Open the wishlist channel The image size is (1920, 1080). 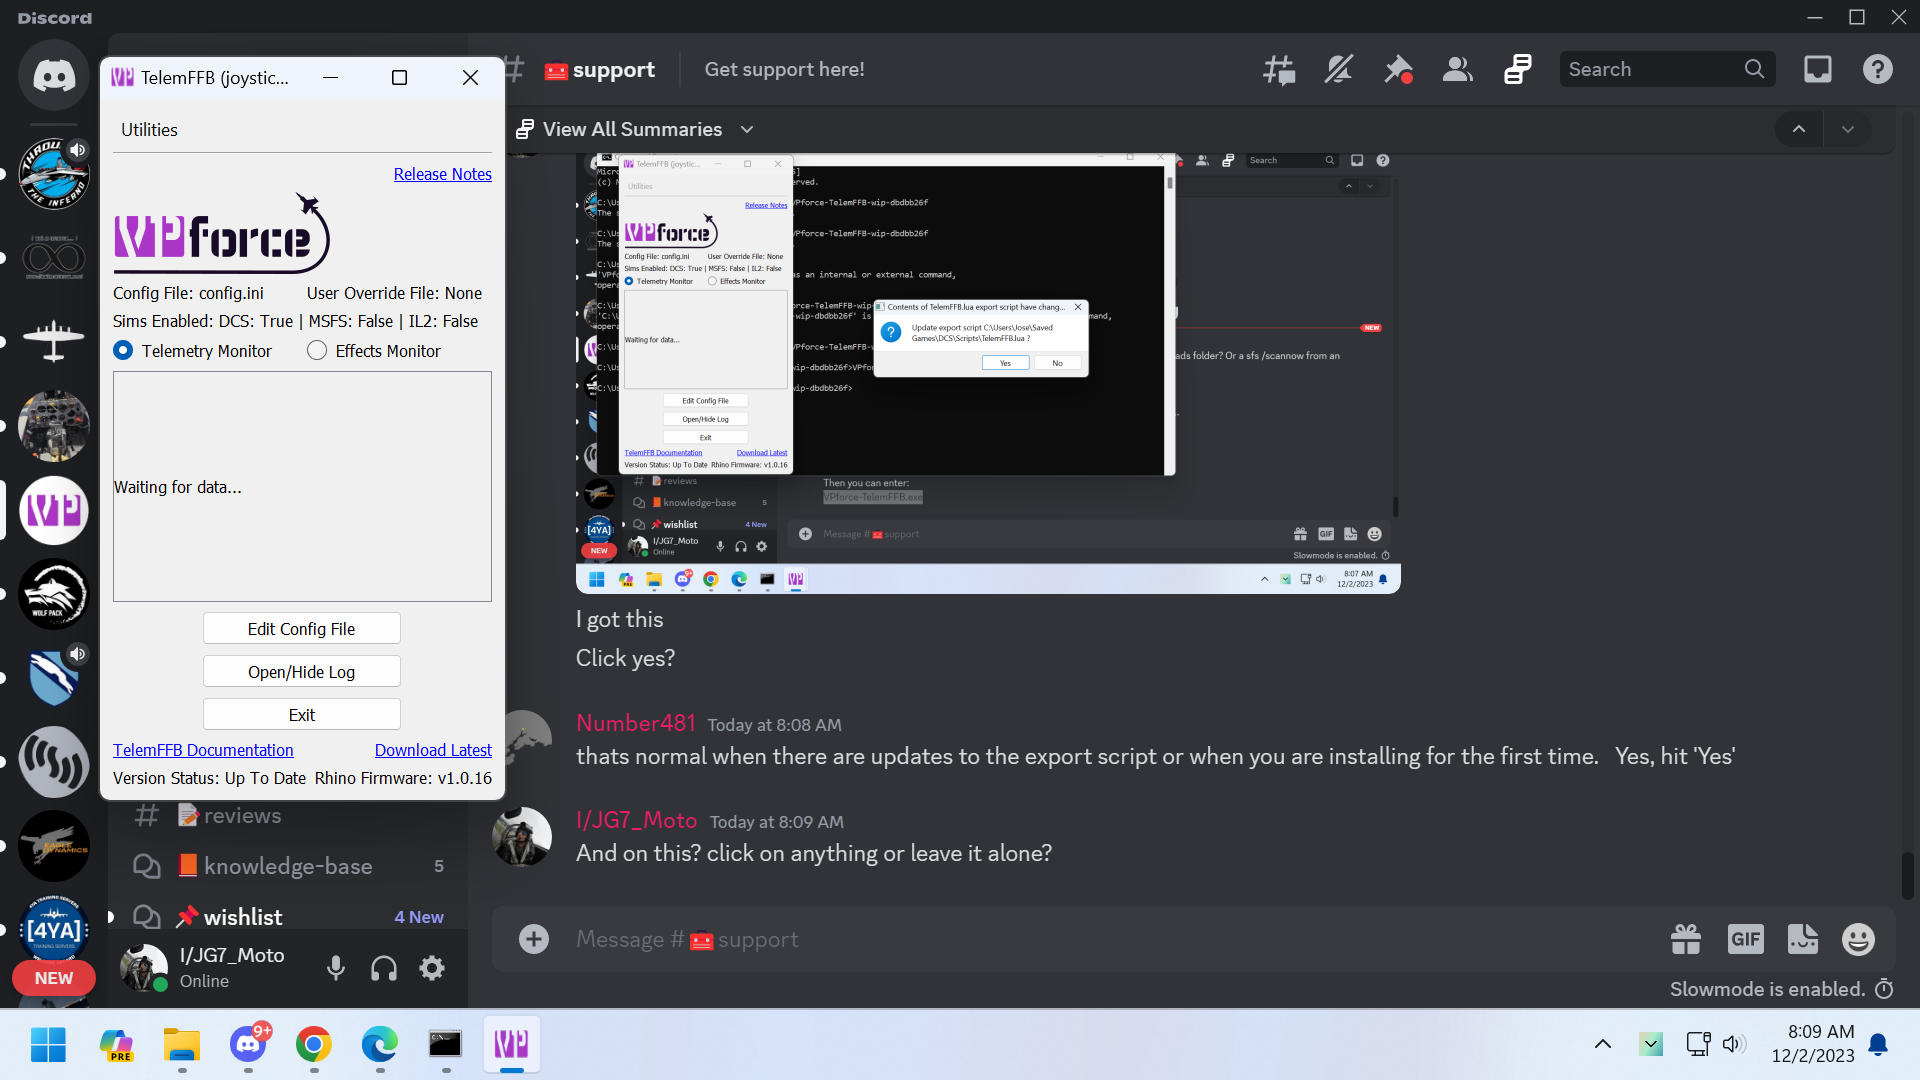coord(243,917)
